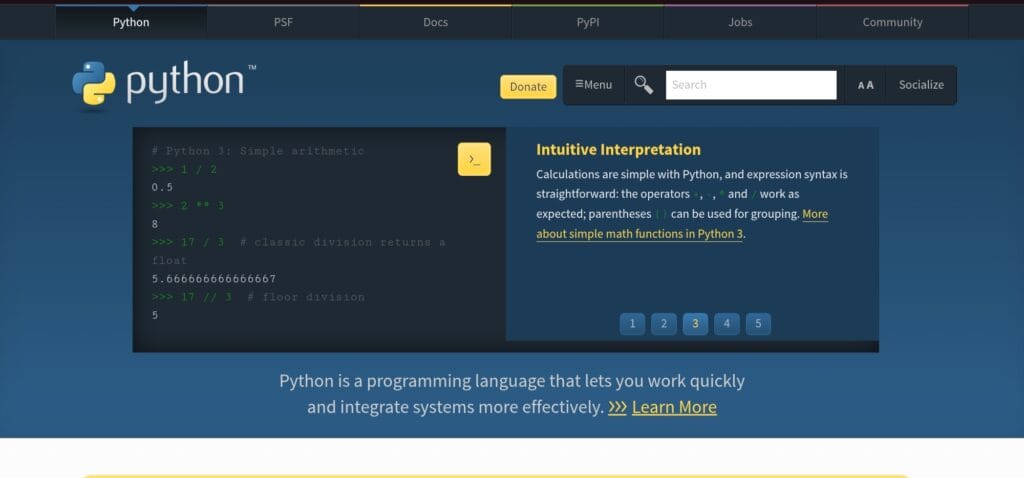1024x478 pixels.
Task: Go to the PyPI tab
Action: click(587, 22)
